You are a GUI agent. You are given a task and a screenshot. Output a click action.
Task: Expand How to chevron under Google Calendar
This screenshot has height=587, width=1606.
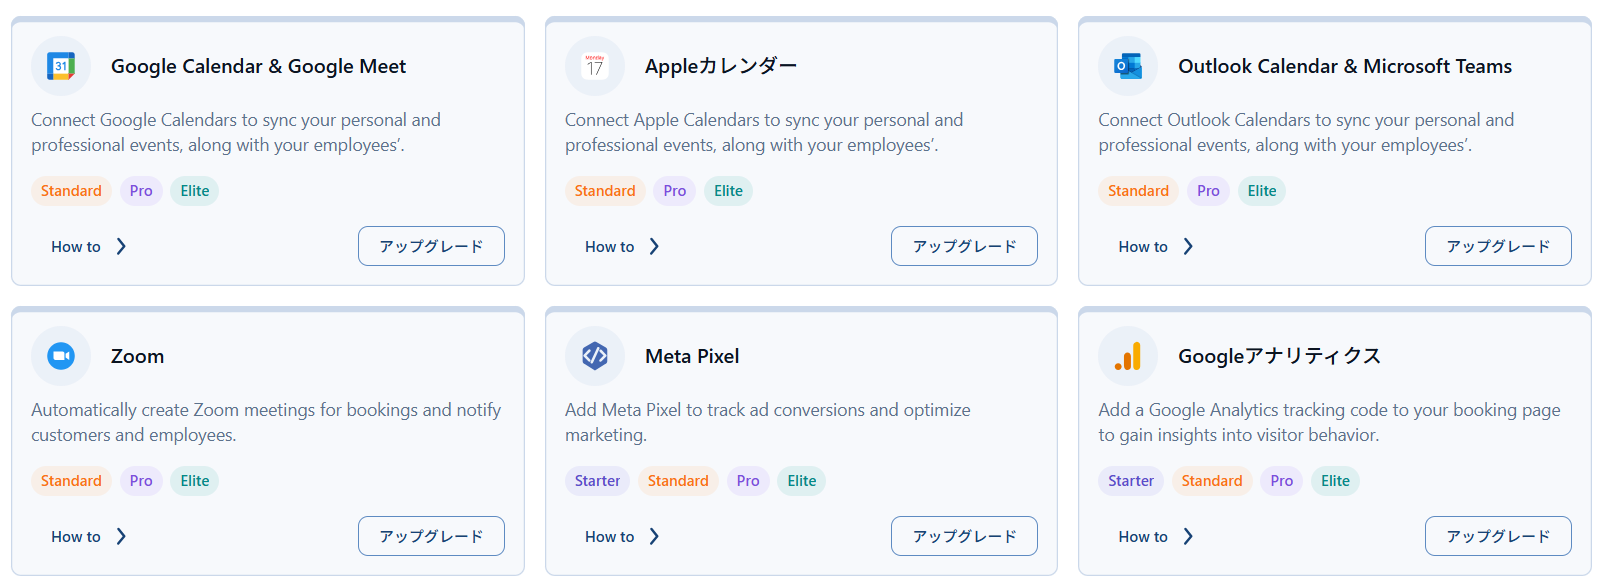121,246
